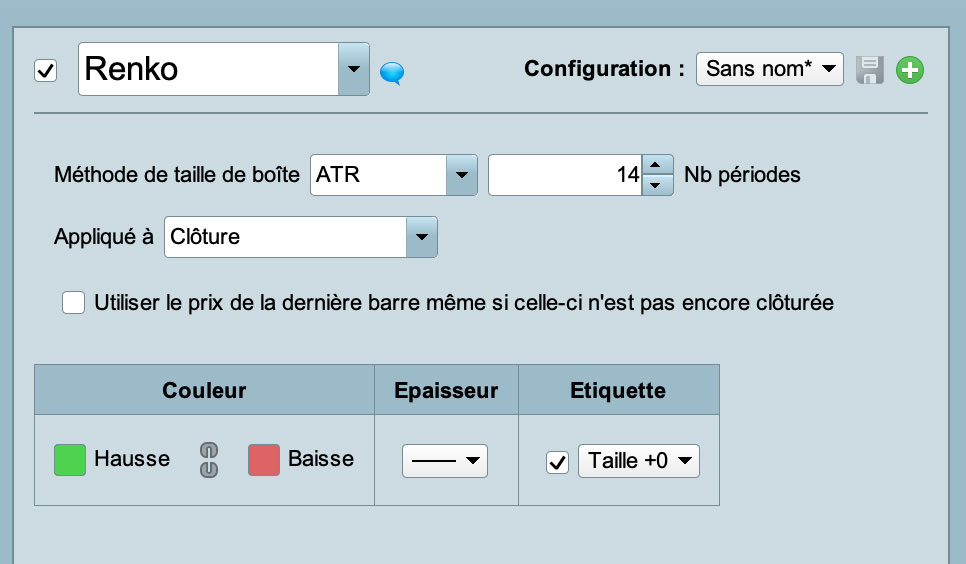Open the Renko indicator dropdown
Image resolution: width=966 pixels, height=564 pixels.
tap(353, 69)
